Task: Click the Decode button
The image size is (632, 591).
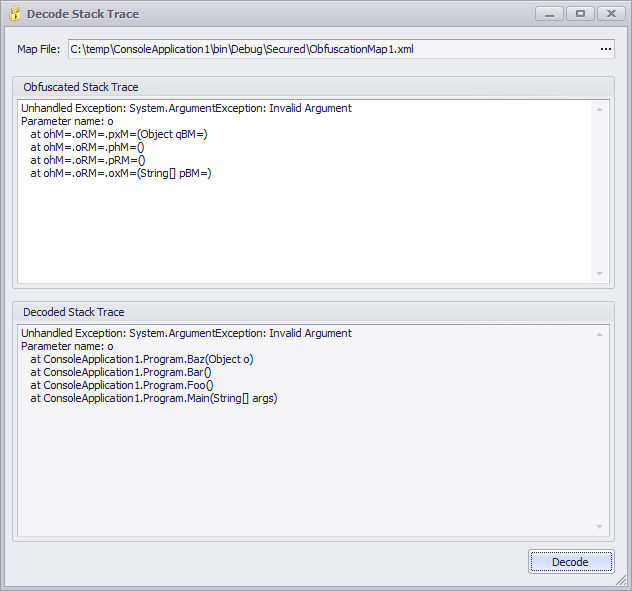Action: 570,562
